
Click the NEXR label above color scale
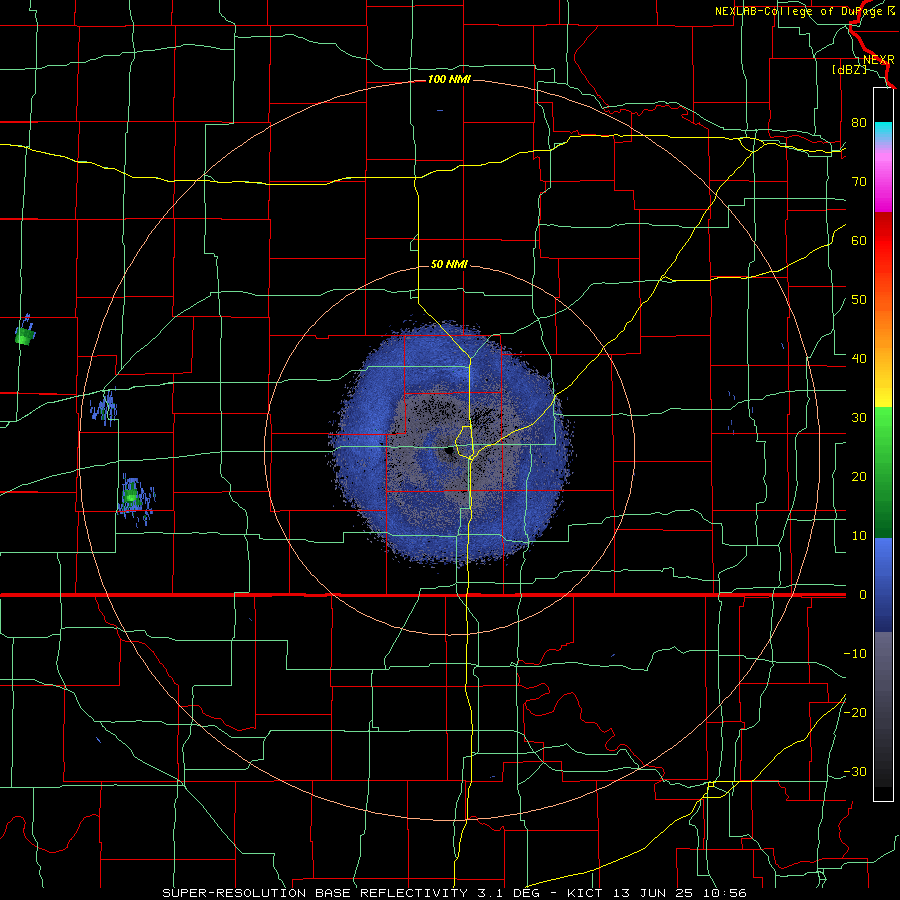878,60
